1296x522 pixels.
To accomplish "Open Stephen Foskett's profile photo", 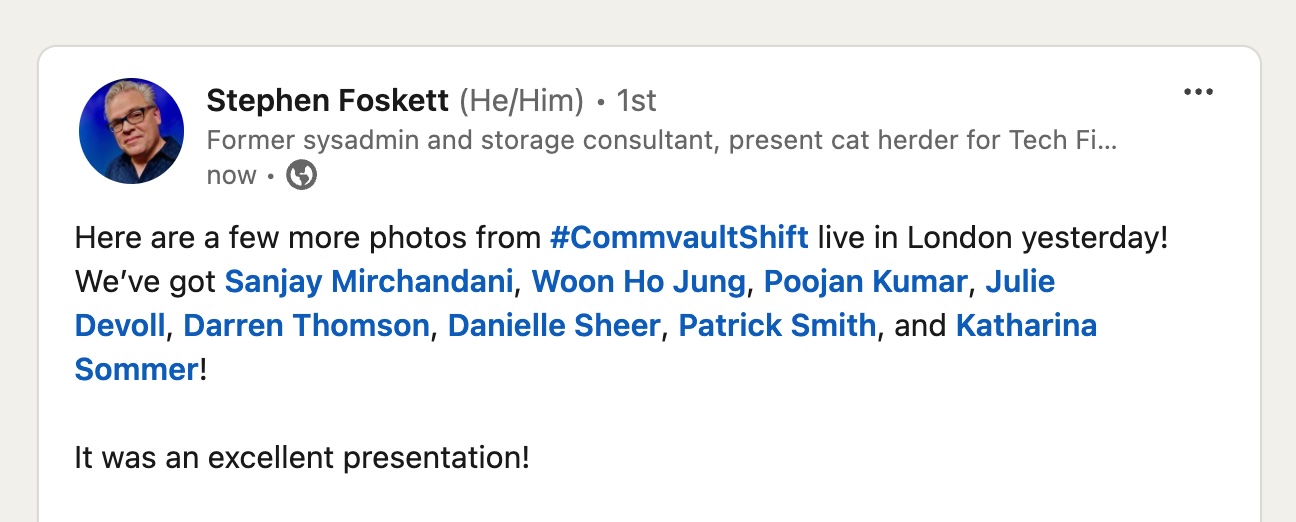I will pyautogui.click(x=131, y=132).
